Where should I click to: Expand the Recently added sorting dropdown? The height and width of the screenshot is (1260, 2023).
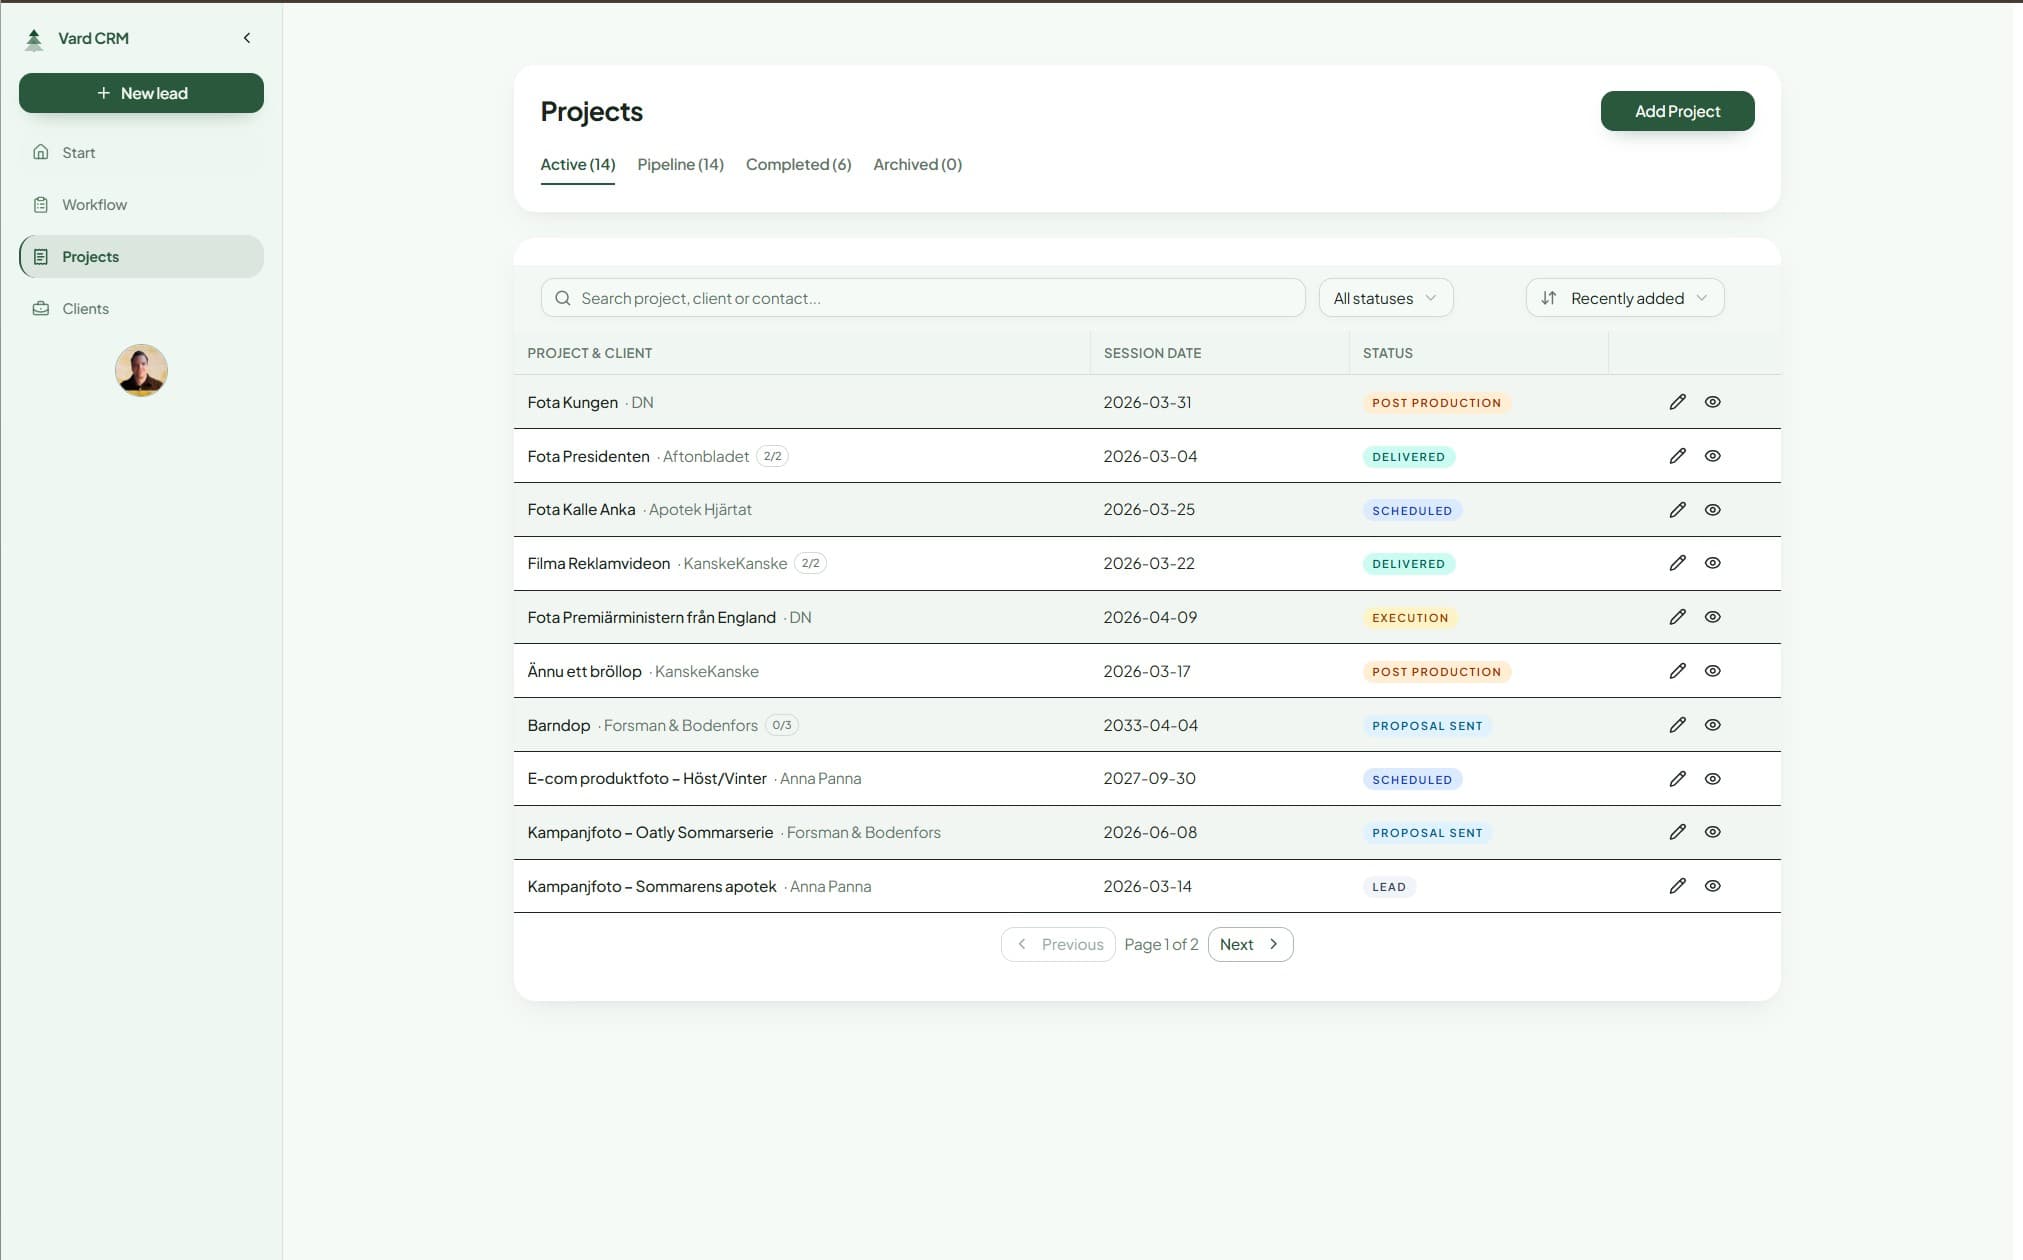[1625, 297]
